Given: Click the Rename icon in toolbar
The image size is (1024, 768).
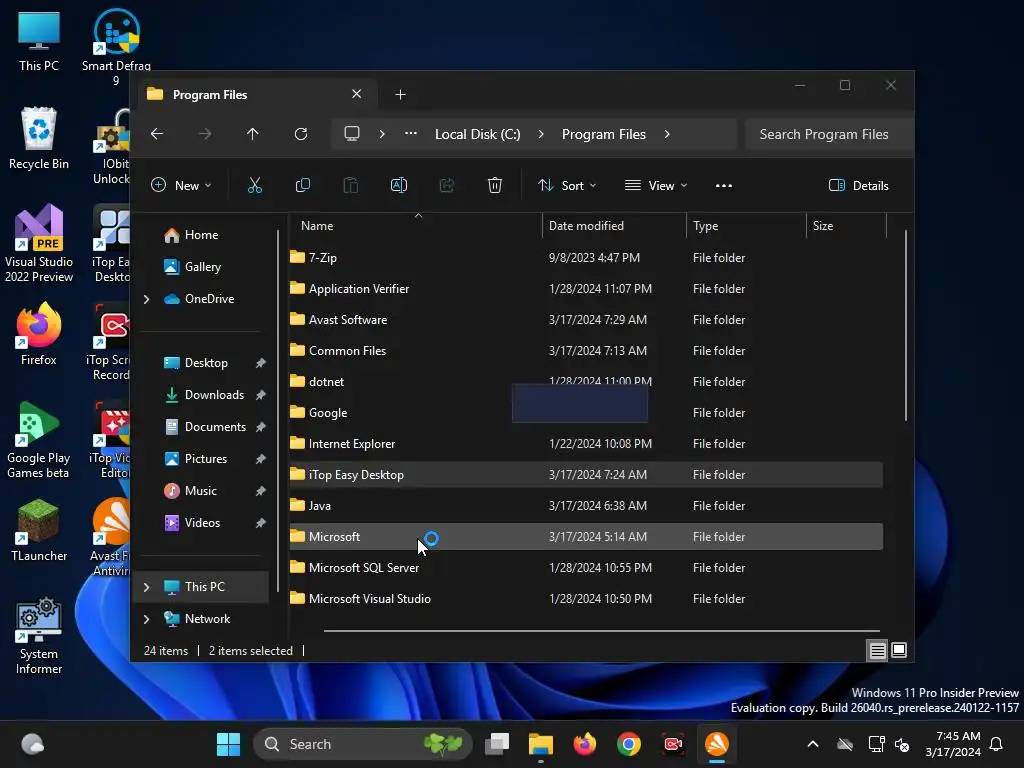Looking at the screenshot, I should pos(398,185).
